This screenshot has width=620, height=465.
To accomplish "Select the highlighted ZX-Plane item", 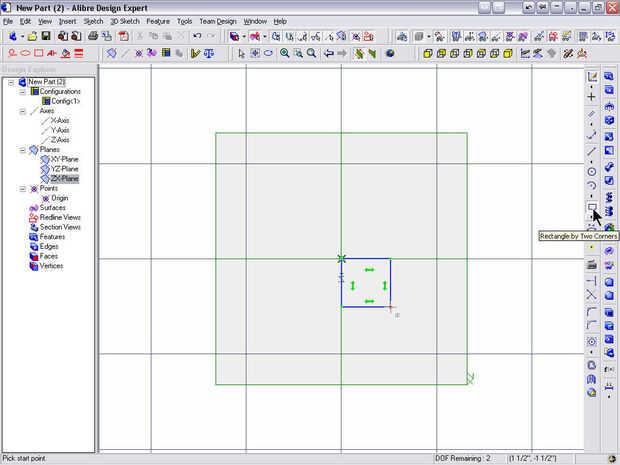I will pos(64,179).
